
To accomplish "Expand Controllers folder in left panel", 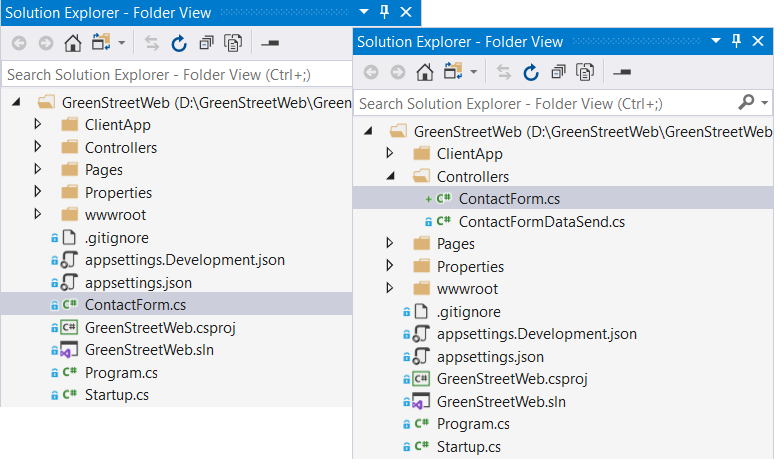I will (38, 146).
